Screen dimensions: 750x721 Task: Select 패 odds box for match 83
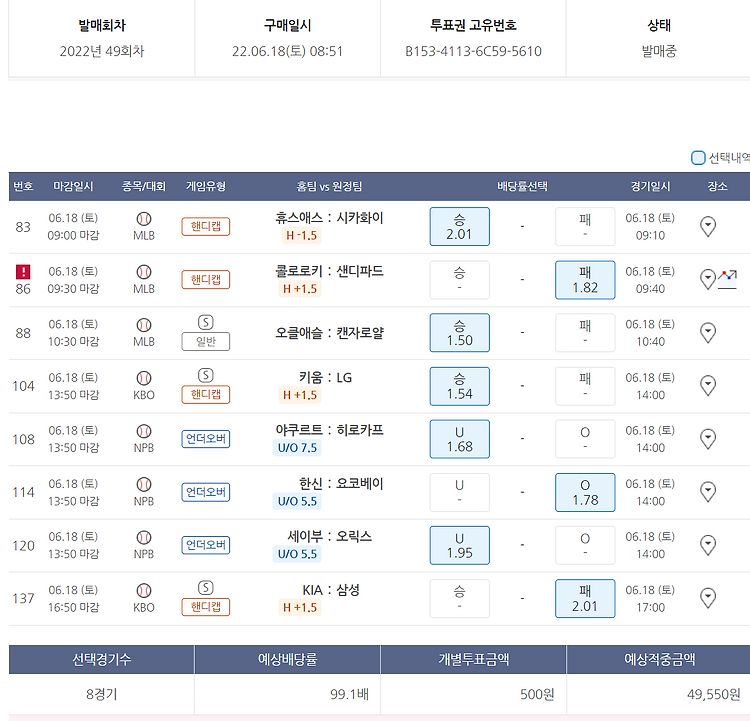(585, 227)
